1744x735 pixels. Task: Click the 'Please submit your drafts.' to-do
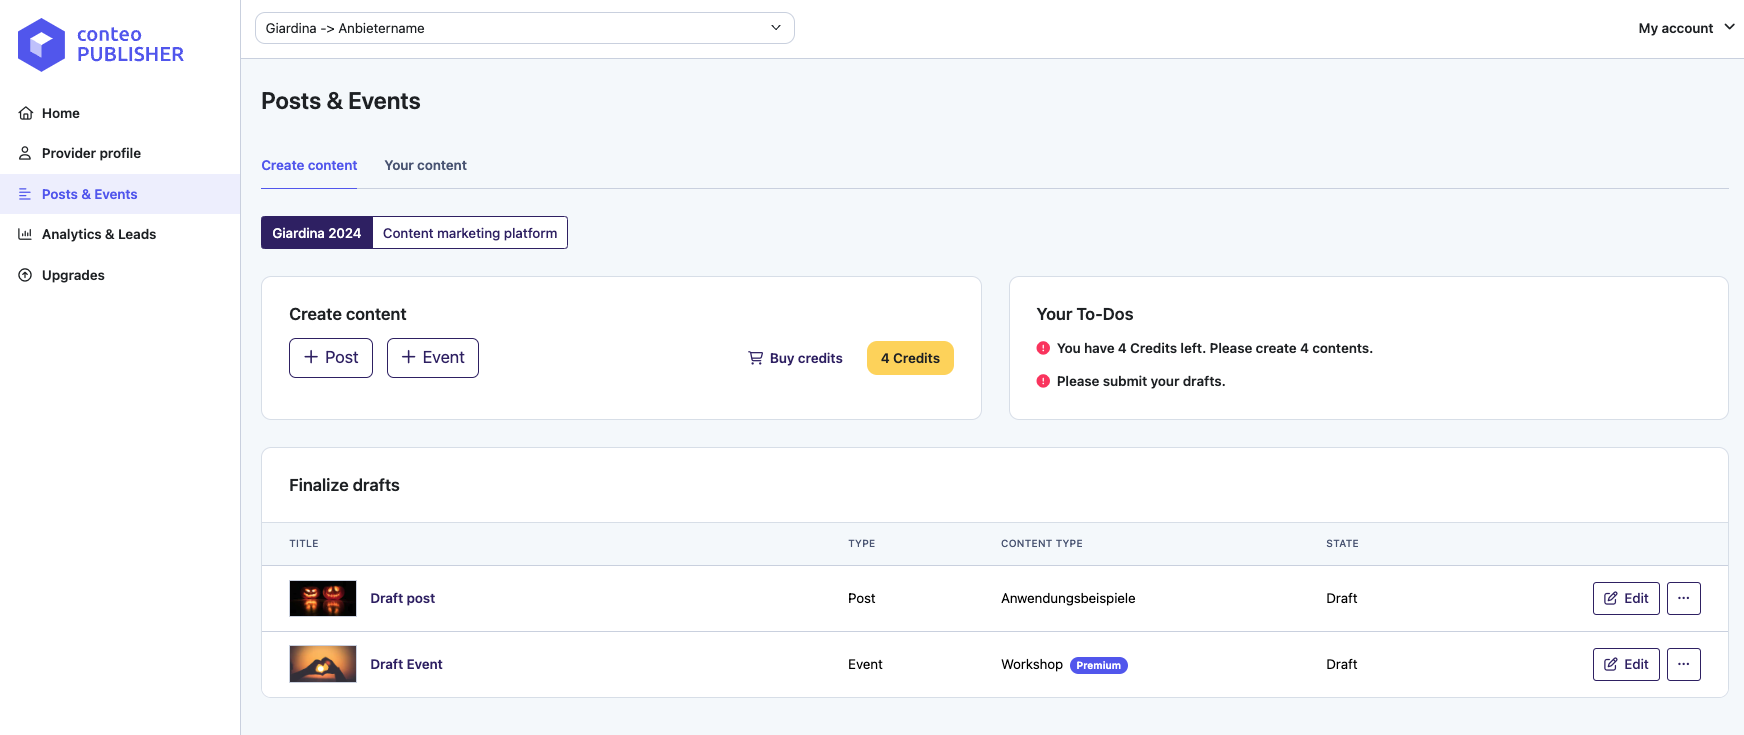coord(1141,381)
